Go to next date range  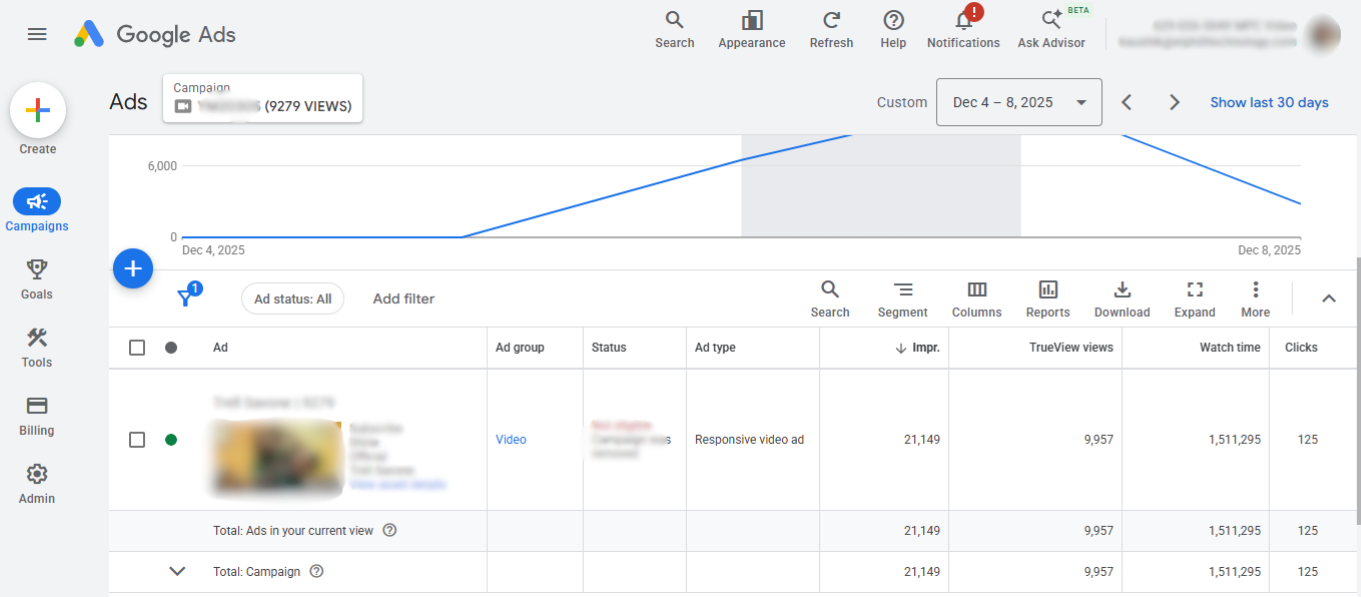point(1175,102)
